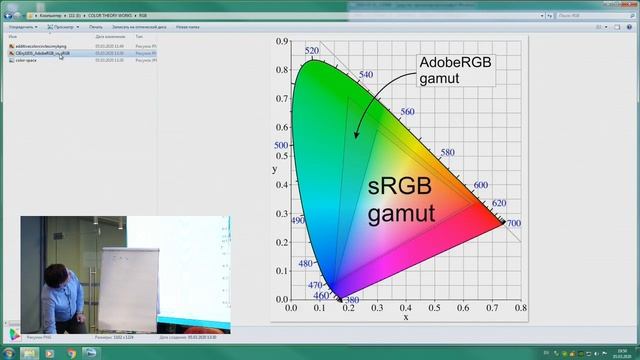The height and width of the screenshot is (360, 640).
Task: Select the additivecolorcircles file row
Action: coord(82,46)
